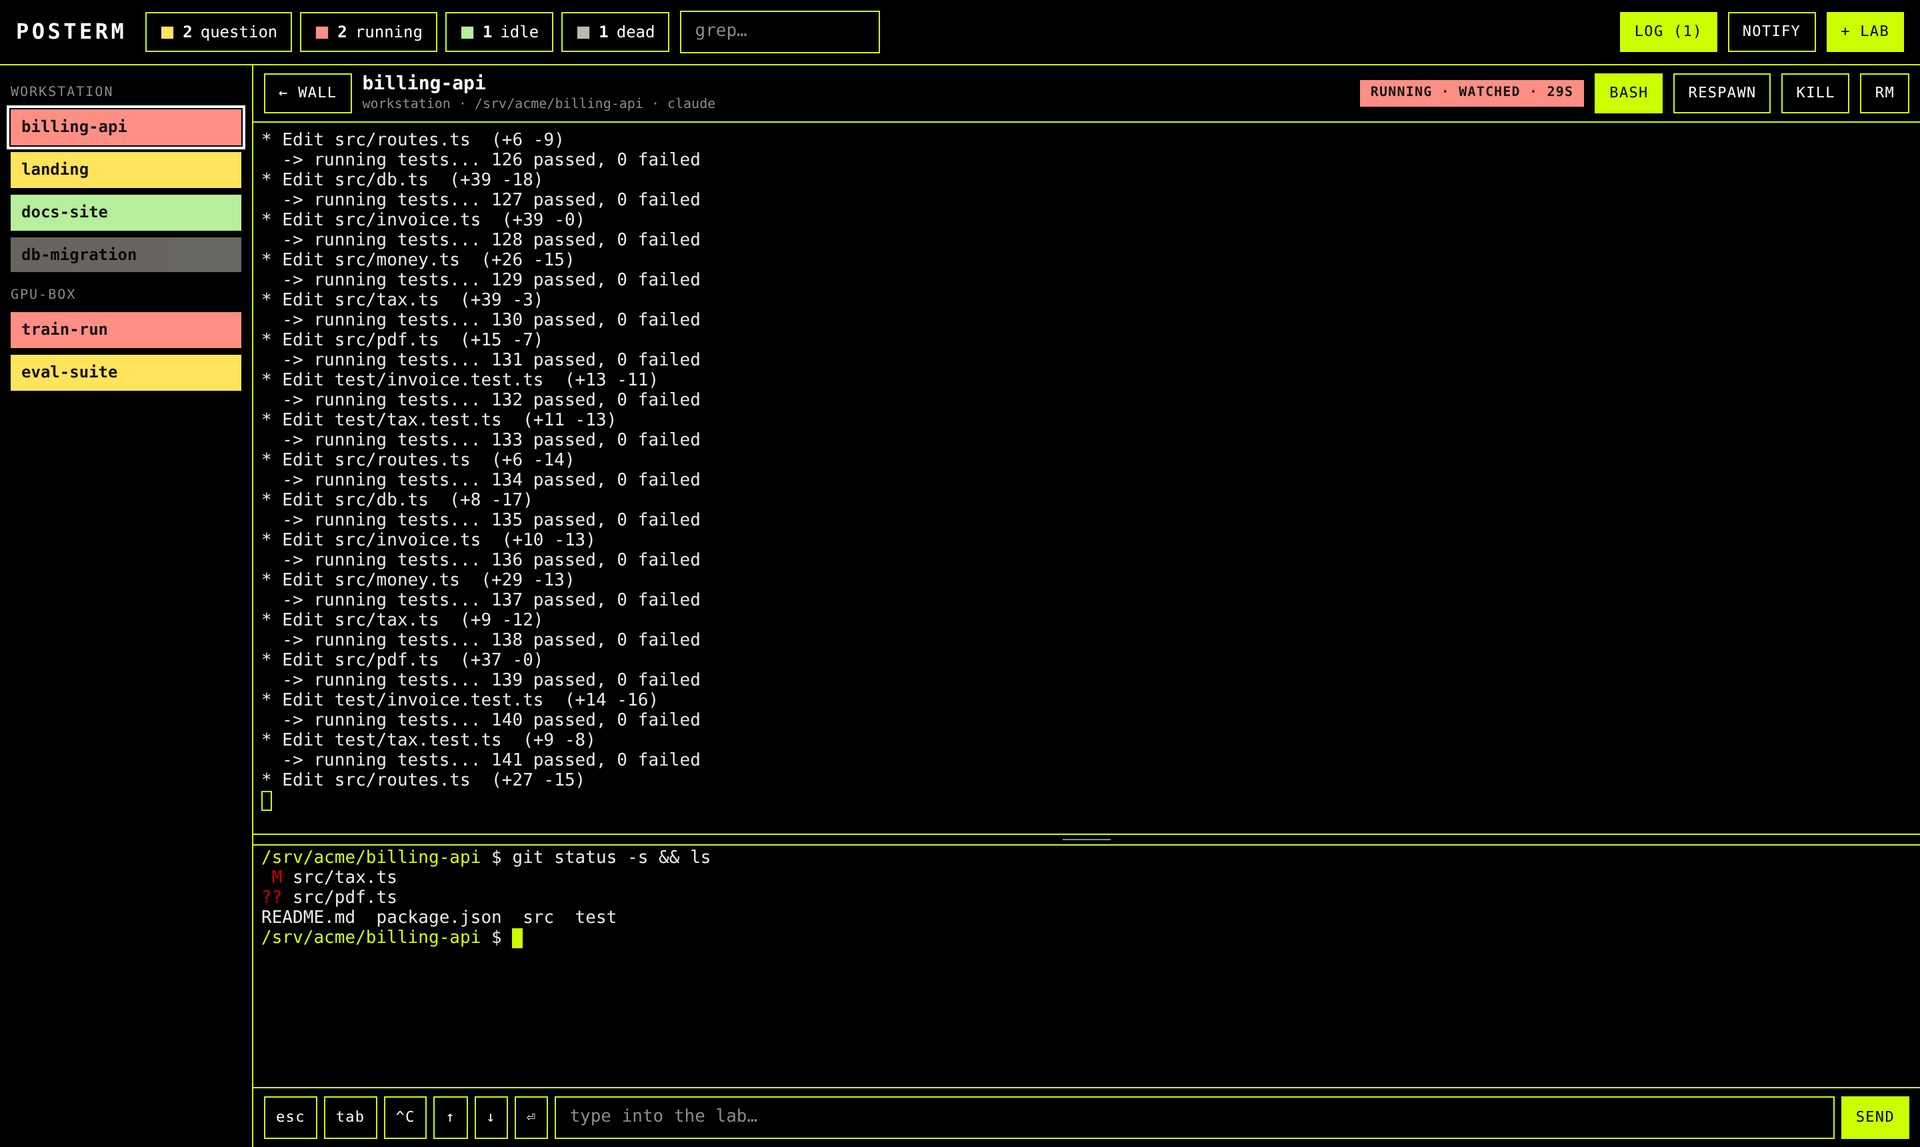
Task: Select the db-migration session
Action: pyautogui.click(x=126, y=255)
